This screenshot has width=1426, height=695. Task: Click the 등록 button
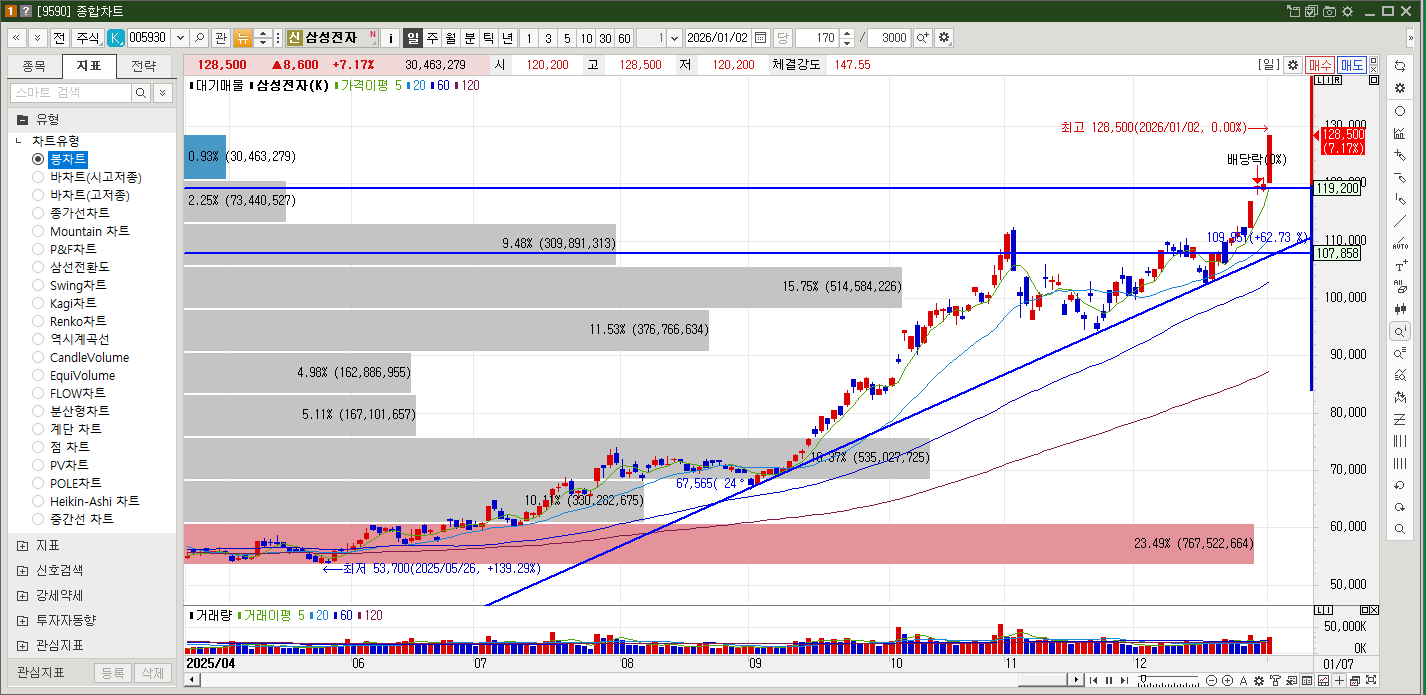[x=113, y=673]
